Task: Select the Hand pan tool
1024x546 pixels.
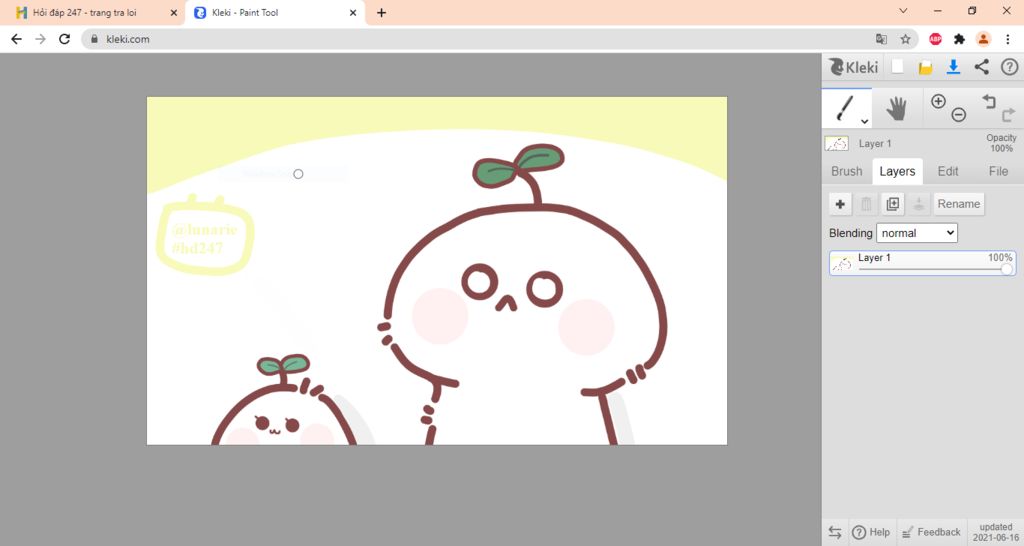Action: pyautogui.click(x=896, y=108)
